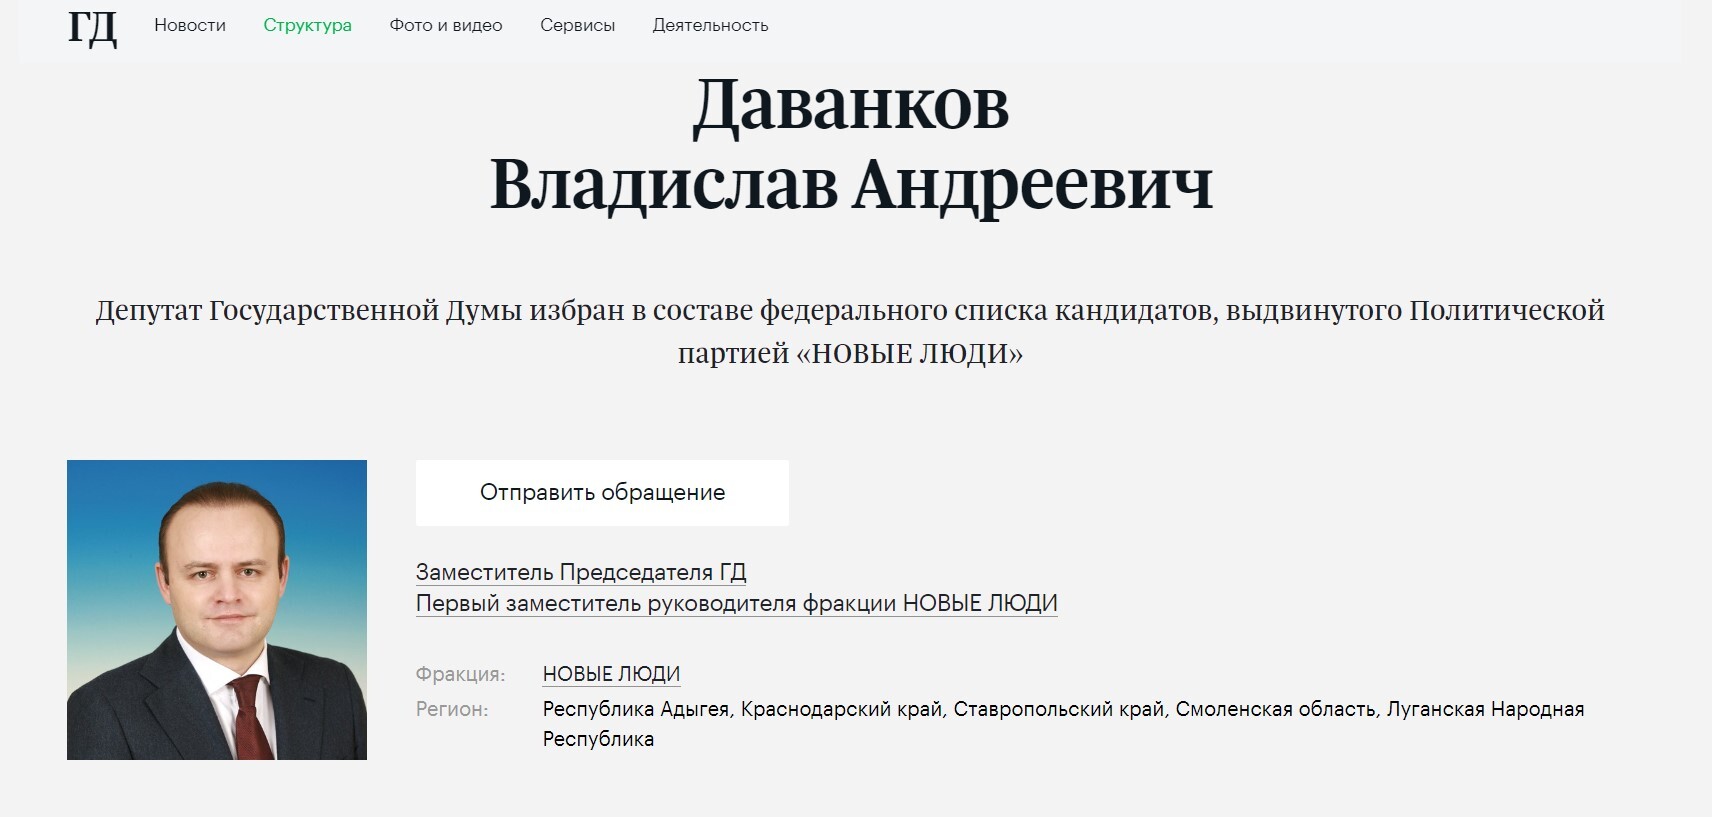Click the ГД logo in the header
The image size is (1712, 817).
[x=92, y=27]
